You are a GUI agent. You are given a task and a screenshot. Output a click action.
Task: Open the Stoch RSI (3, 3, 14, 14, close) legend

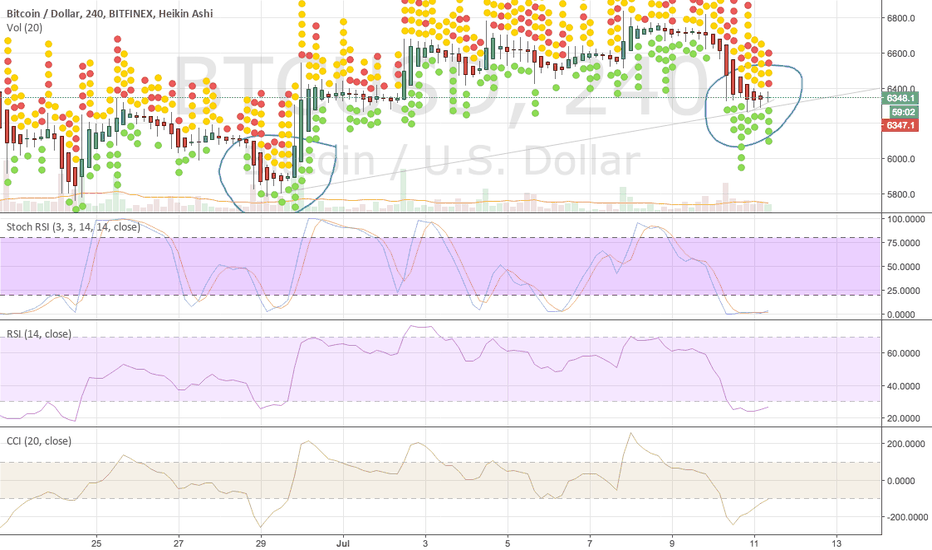click(x=73, y=227)
